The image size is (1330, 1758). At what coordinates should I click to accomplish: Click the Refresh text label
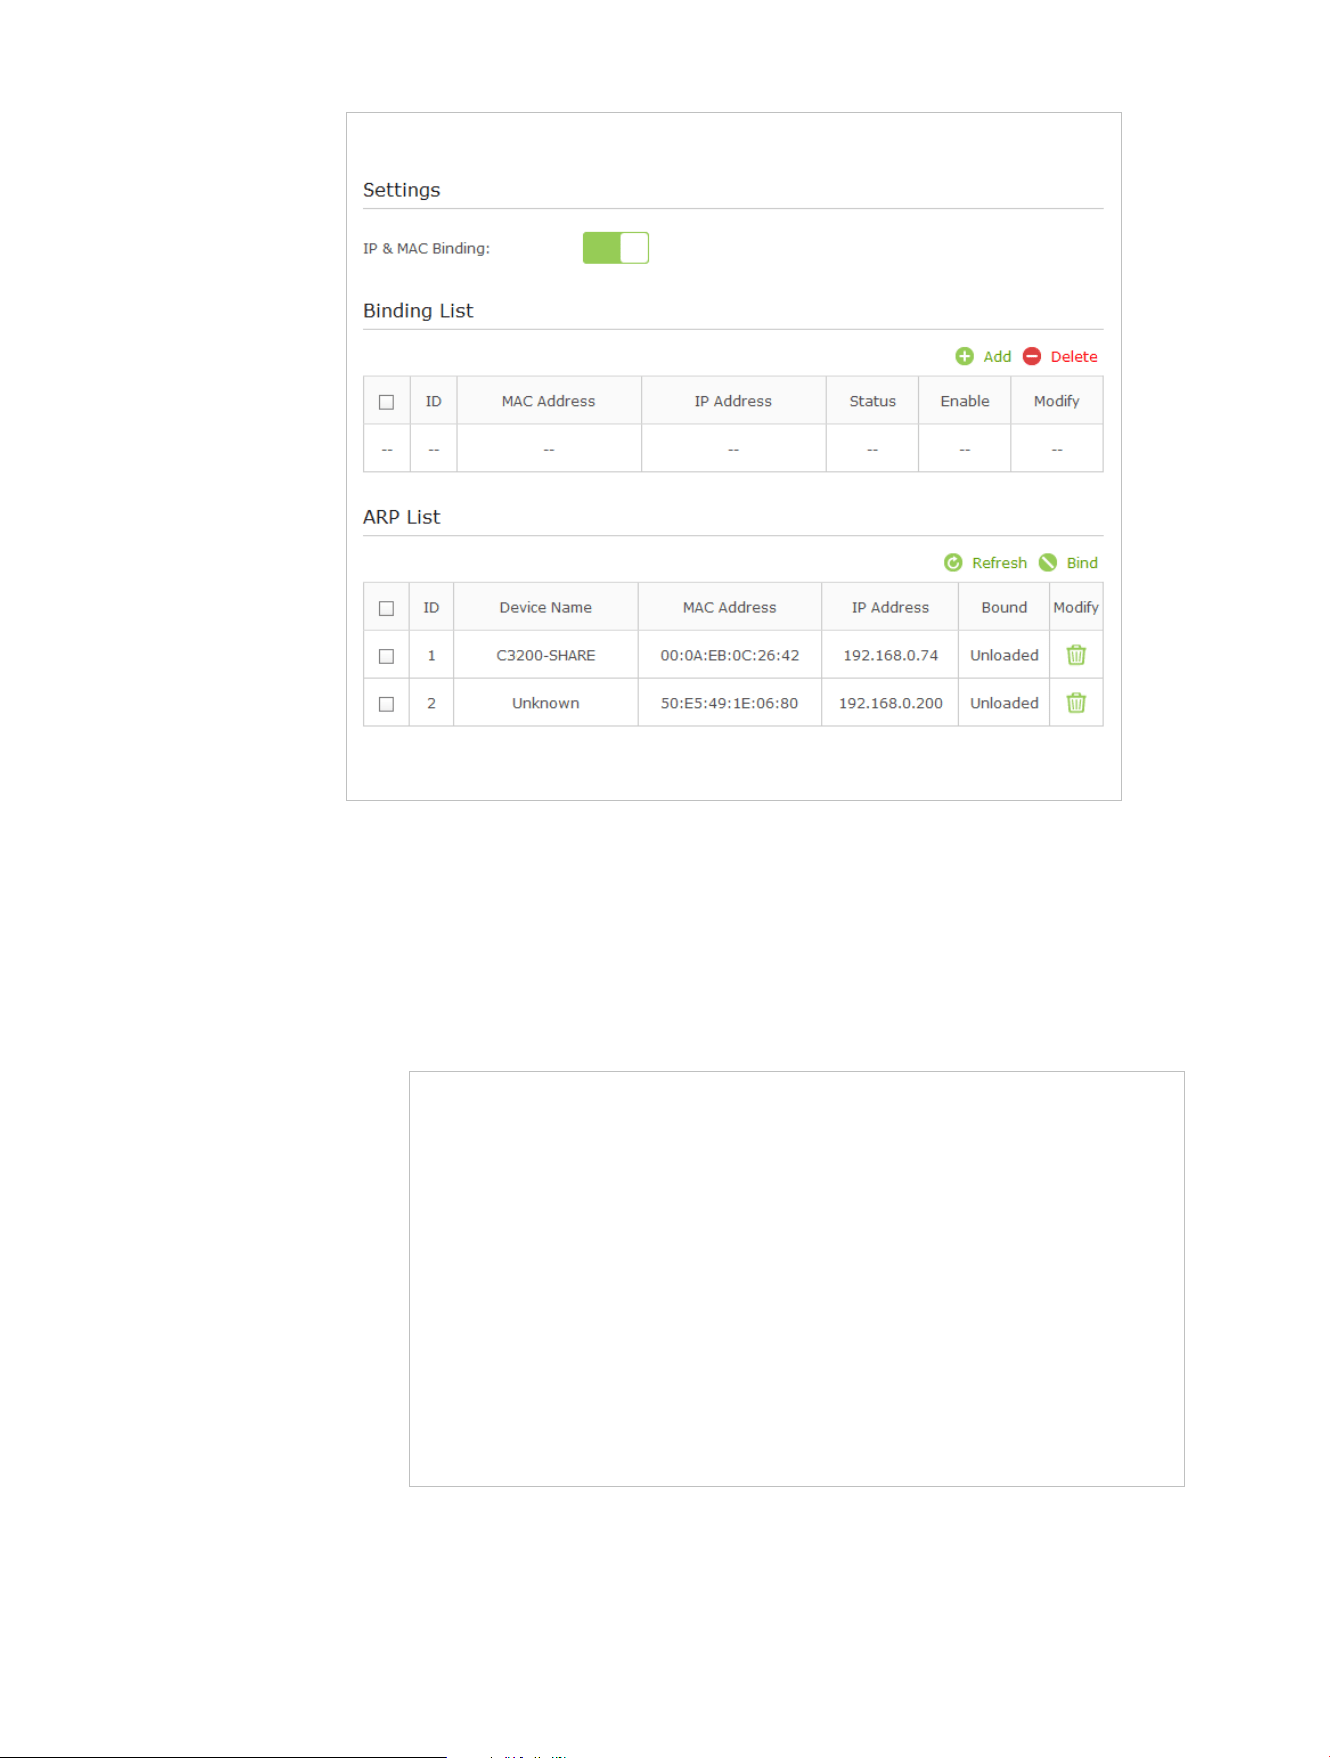(x=999, y=563)
